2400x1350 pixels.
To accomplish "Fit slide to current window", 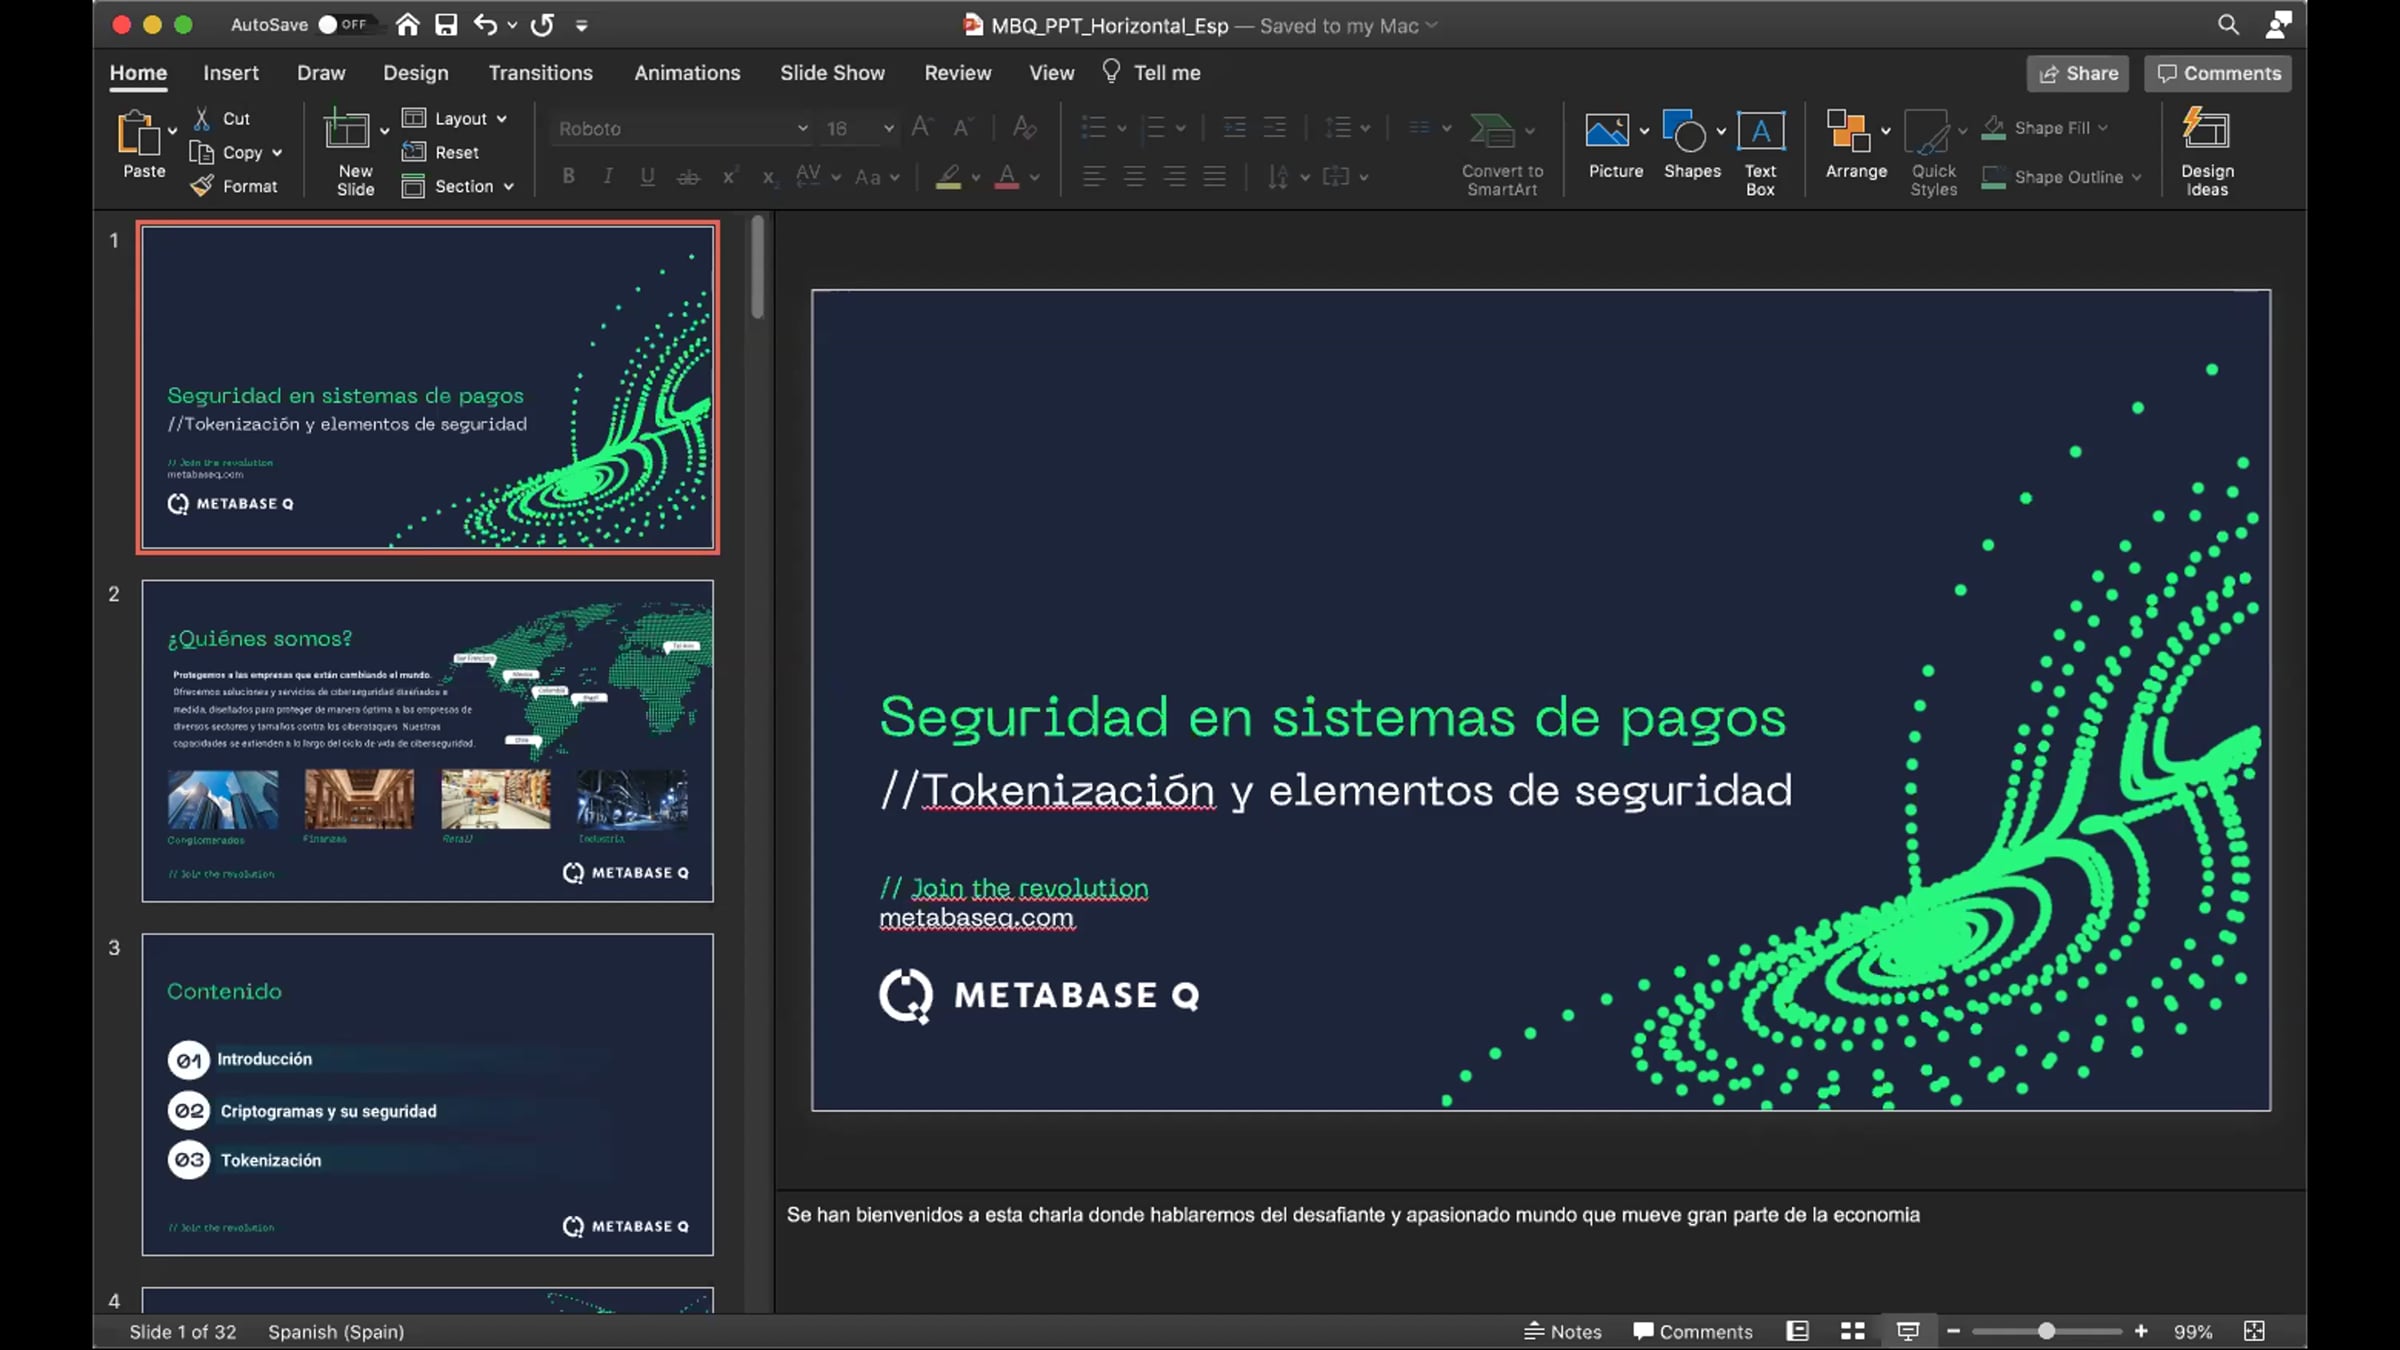I will pos(2254,1331).
